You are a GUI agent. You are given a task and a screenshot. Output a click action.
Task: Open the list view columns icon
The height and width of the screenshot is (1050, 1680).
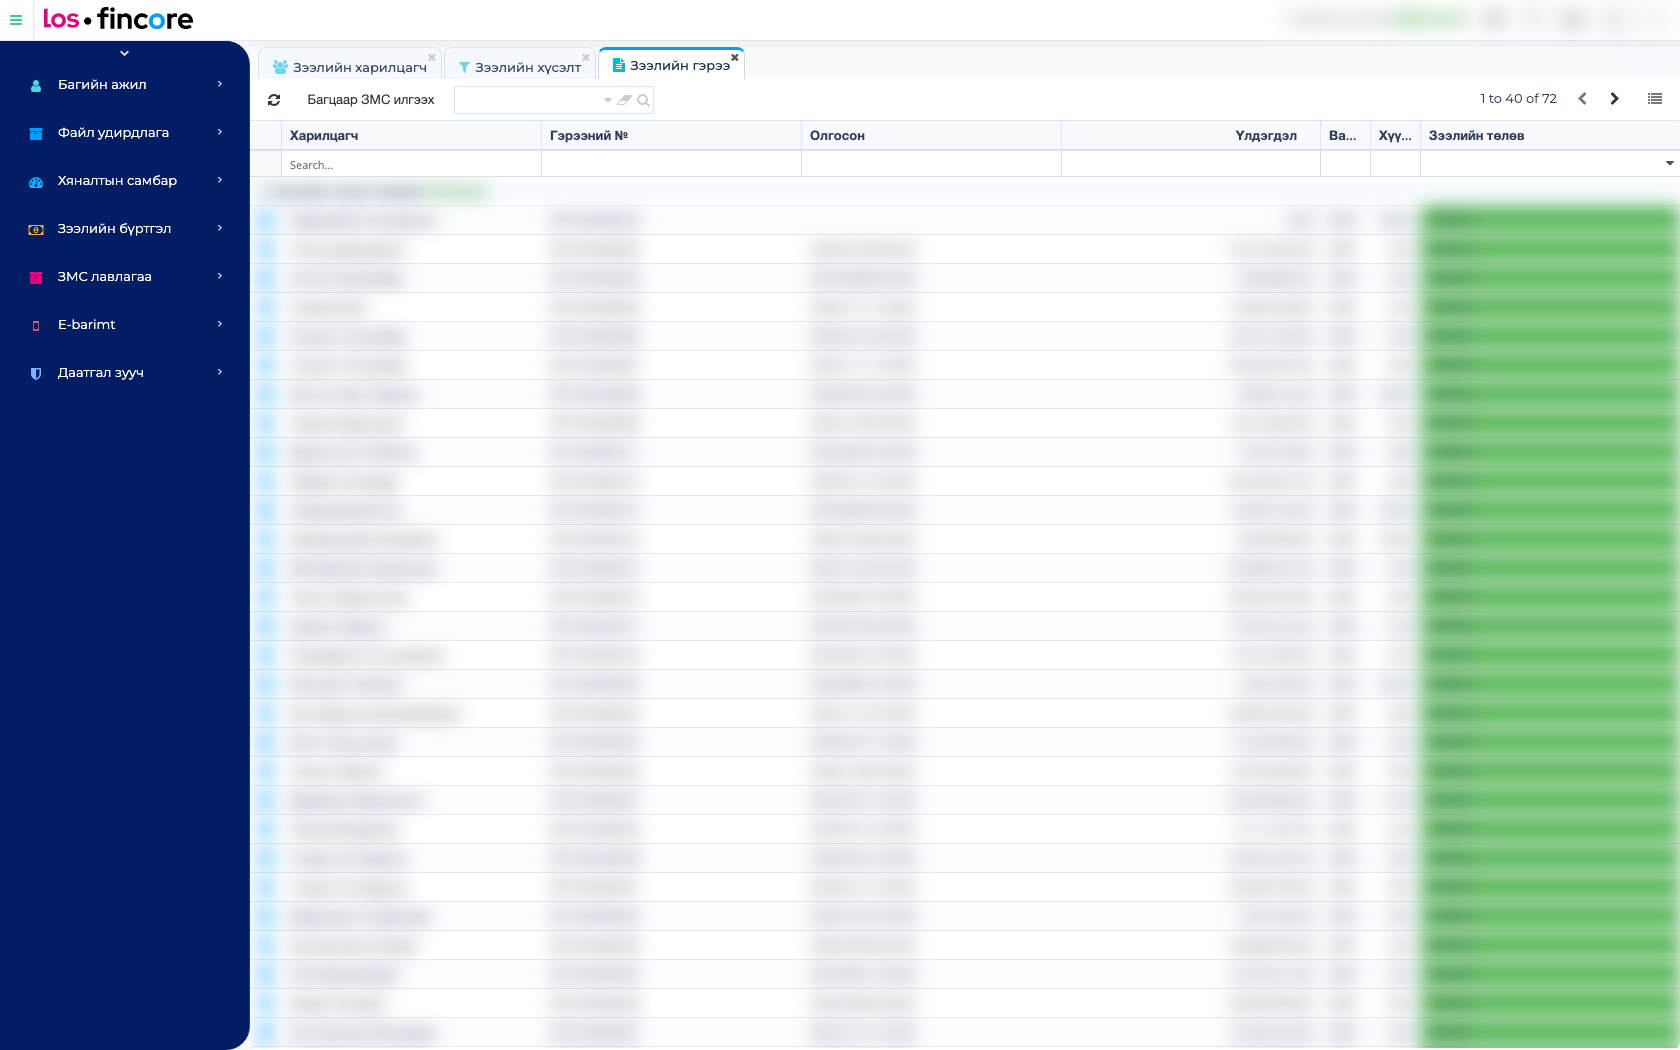point(1655,99)
